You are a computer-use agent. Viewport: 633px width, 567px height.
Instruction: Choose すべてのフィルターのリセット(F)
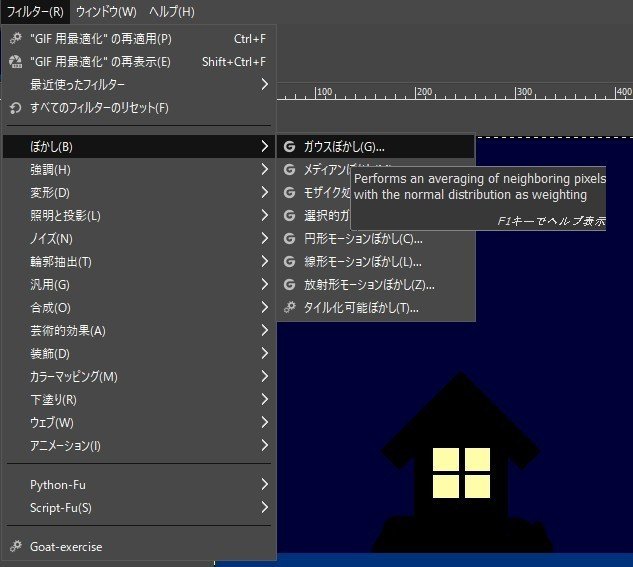pos(139,108)
